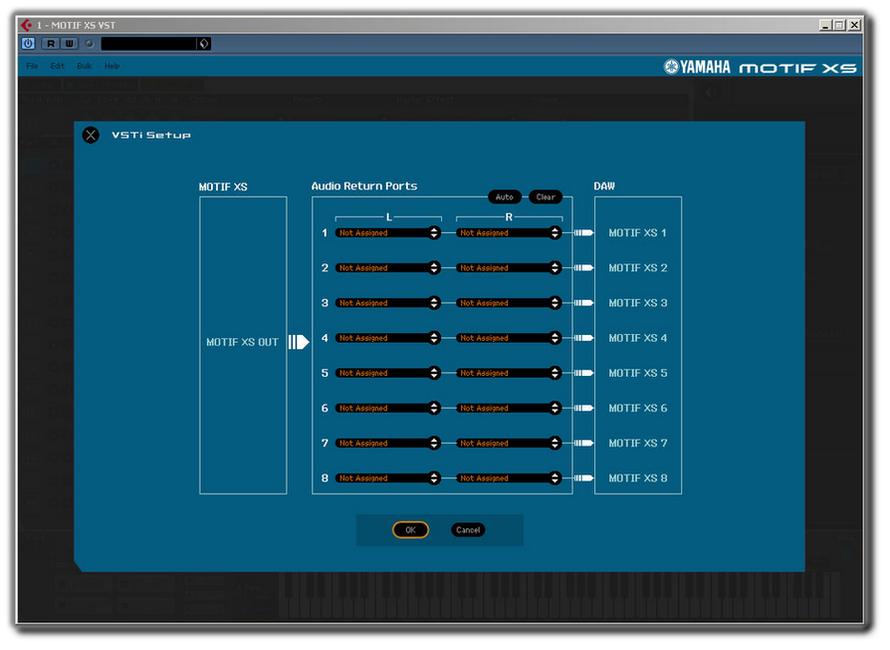Image resolution: width=890 pixels, height=650 pixels.
Task: Click the preset name field in toolbar
Action: click(x=148, y=43)
